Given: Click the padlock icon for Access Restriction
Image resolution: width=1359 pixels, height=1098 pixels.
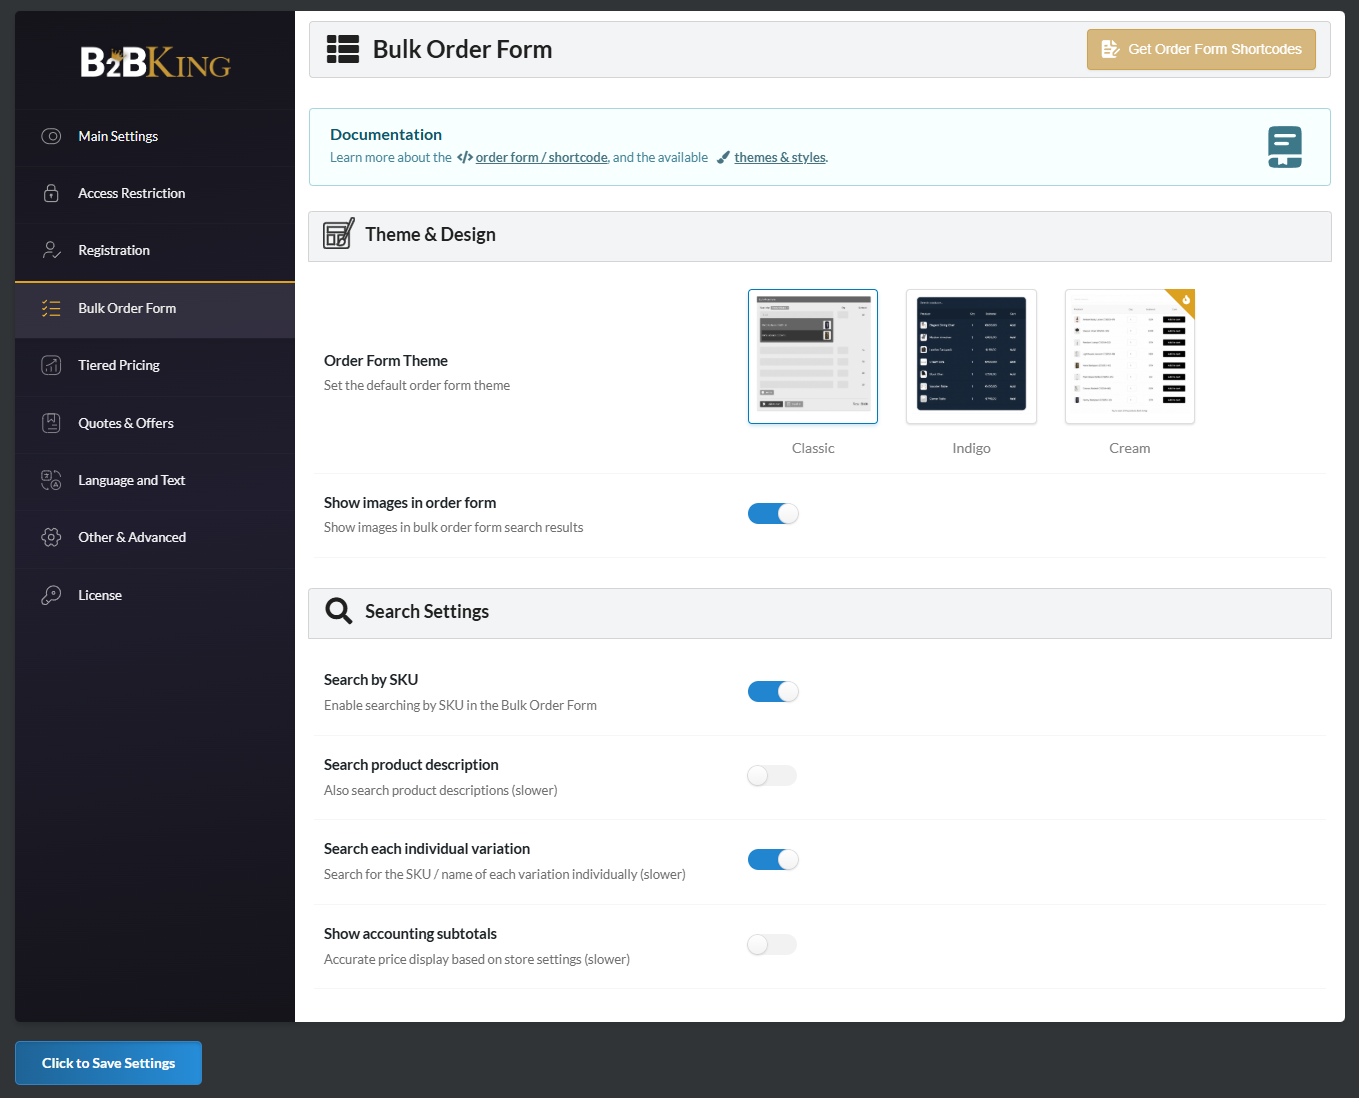Looking at the screenshot, I should coord(51,193).
